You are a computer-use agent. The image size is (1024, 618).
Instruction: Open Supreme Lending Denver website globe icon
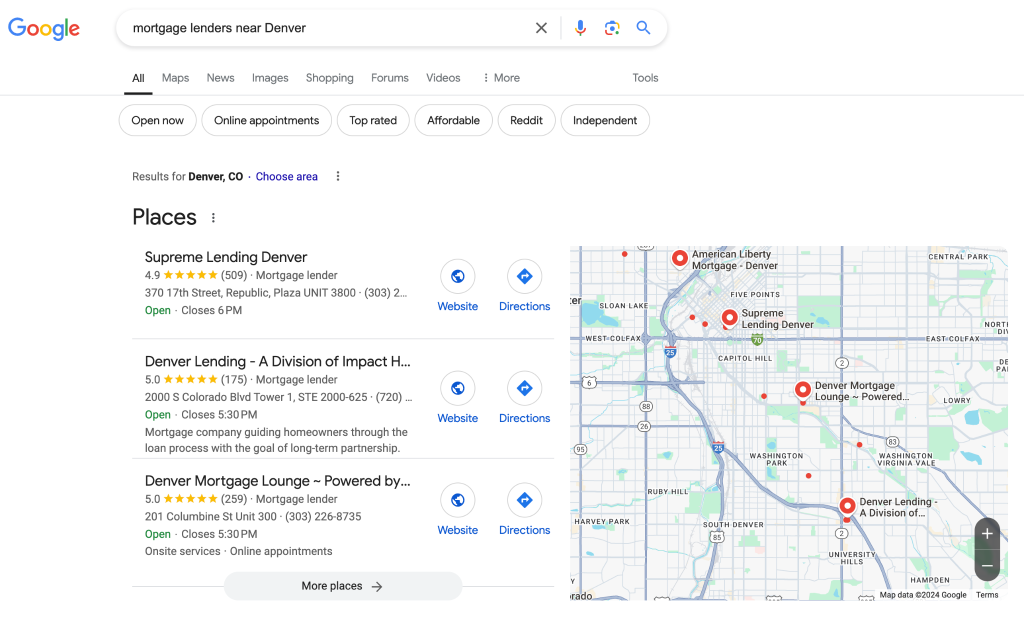coord(457,277)
